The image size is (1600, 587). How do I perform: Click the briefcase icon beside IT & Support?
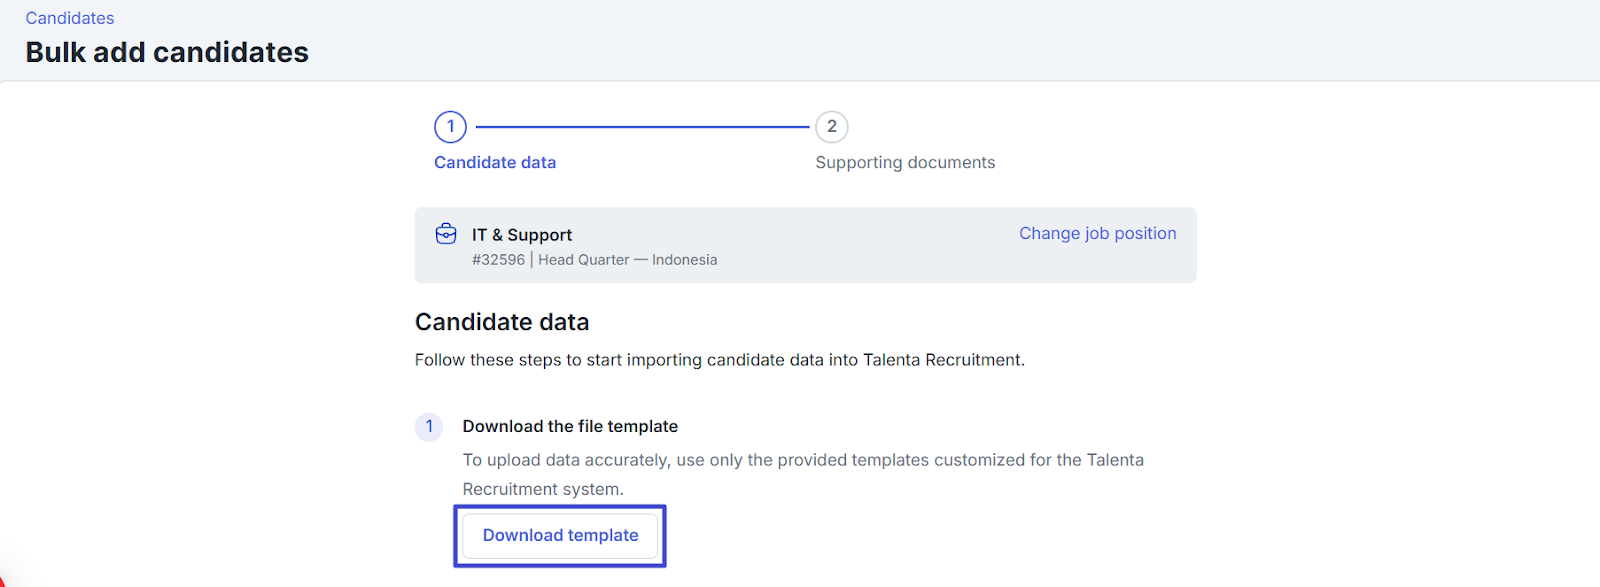[x=446, y=234]
